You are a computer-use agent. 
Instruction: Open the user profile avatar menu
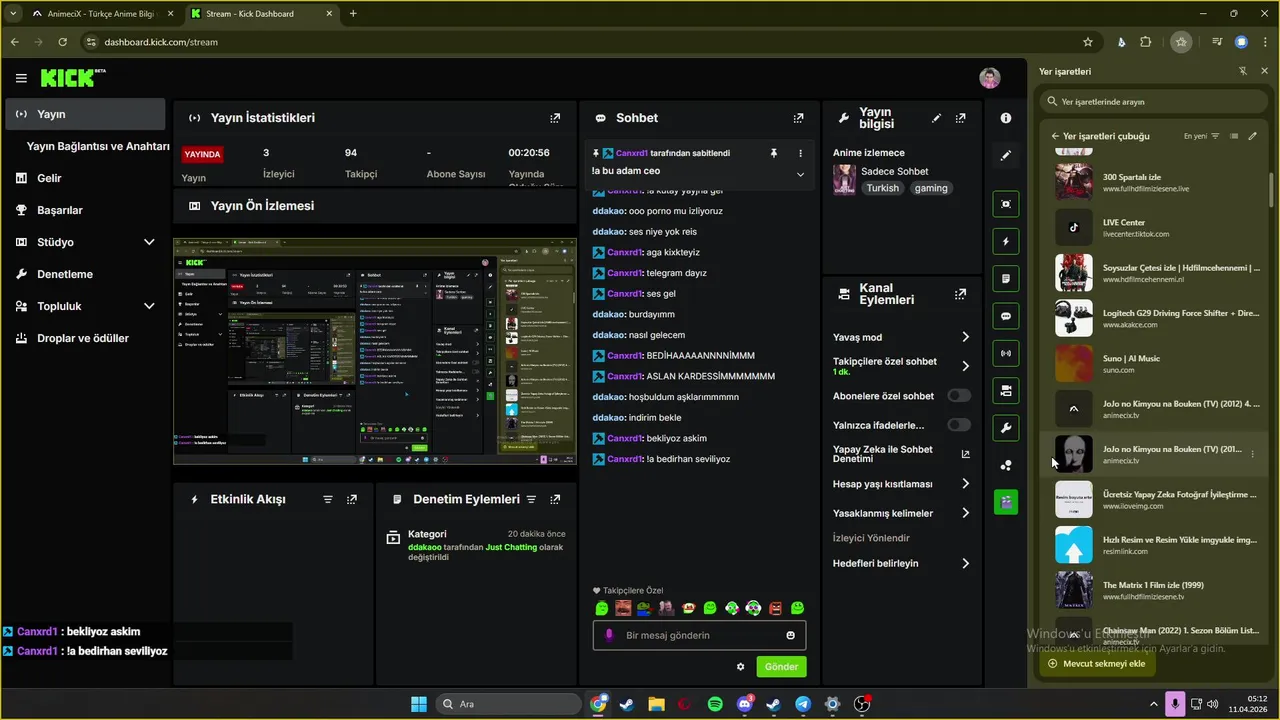(989, 78)
